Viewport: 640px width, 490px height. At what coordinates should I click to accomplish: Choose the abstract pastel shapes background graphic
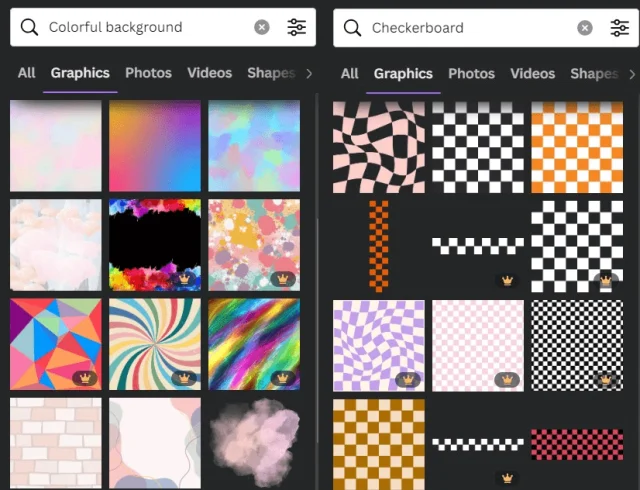tap(155, 443)
